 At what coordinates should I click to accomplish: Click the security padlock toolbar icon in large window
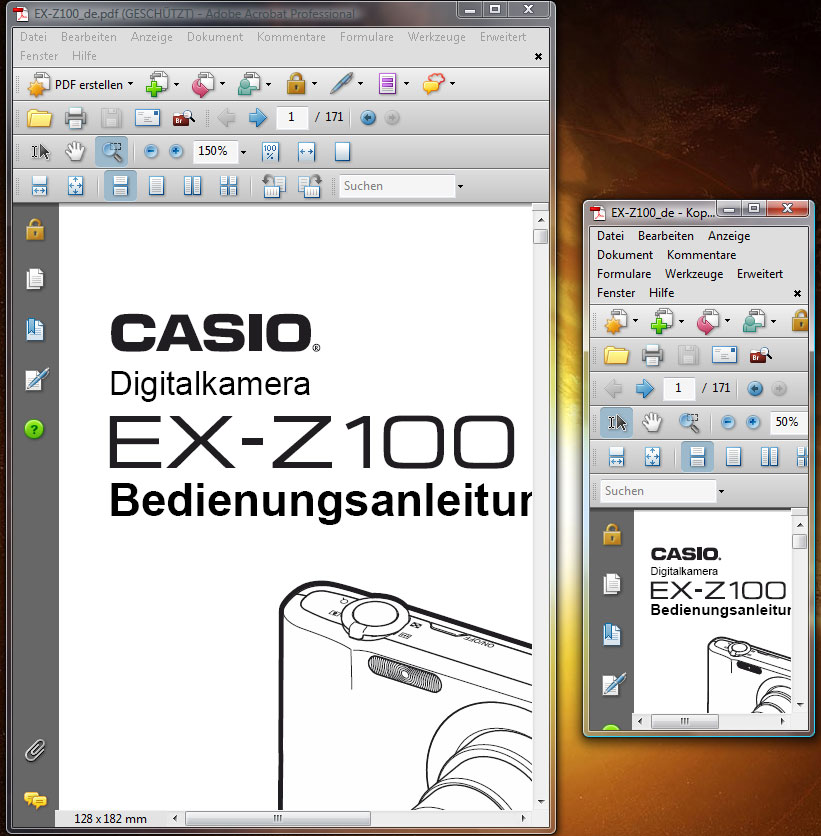tap(296, 84)
